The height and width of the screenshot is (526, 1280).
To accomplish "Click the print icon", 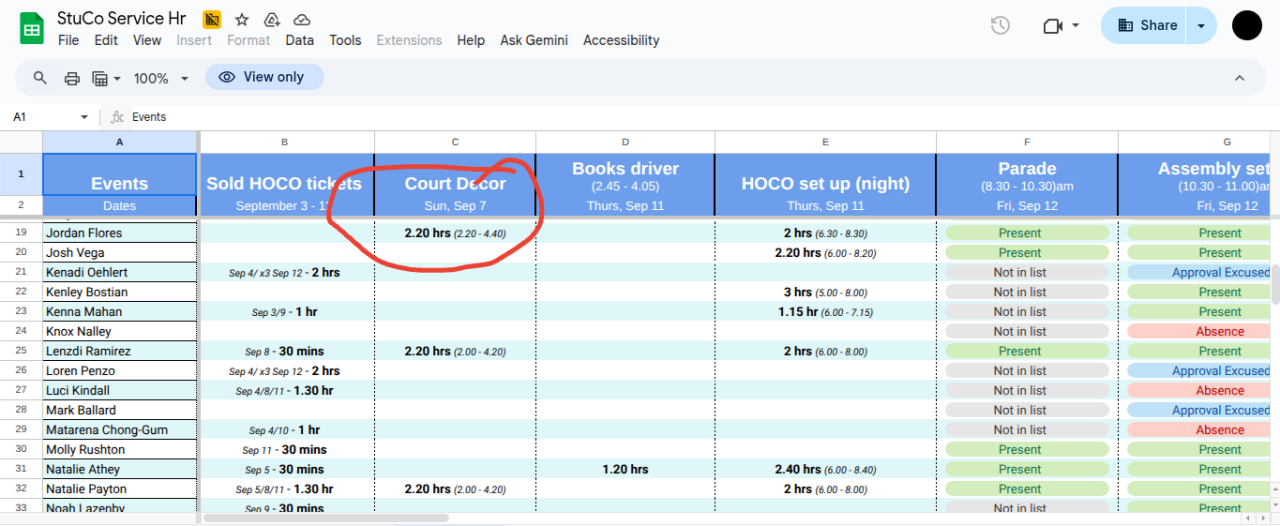I will pyautogui.click(x=72, y=78).
